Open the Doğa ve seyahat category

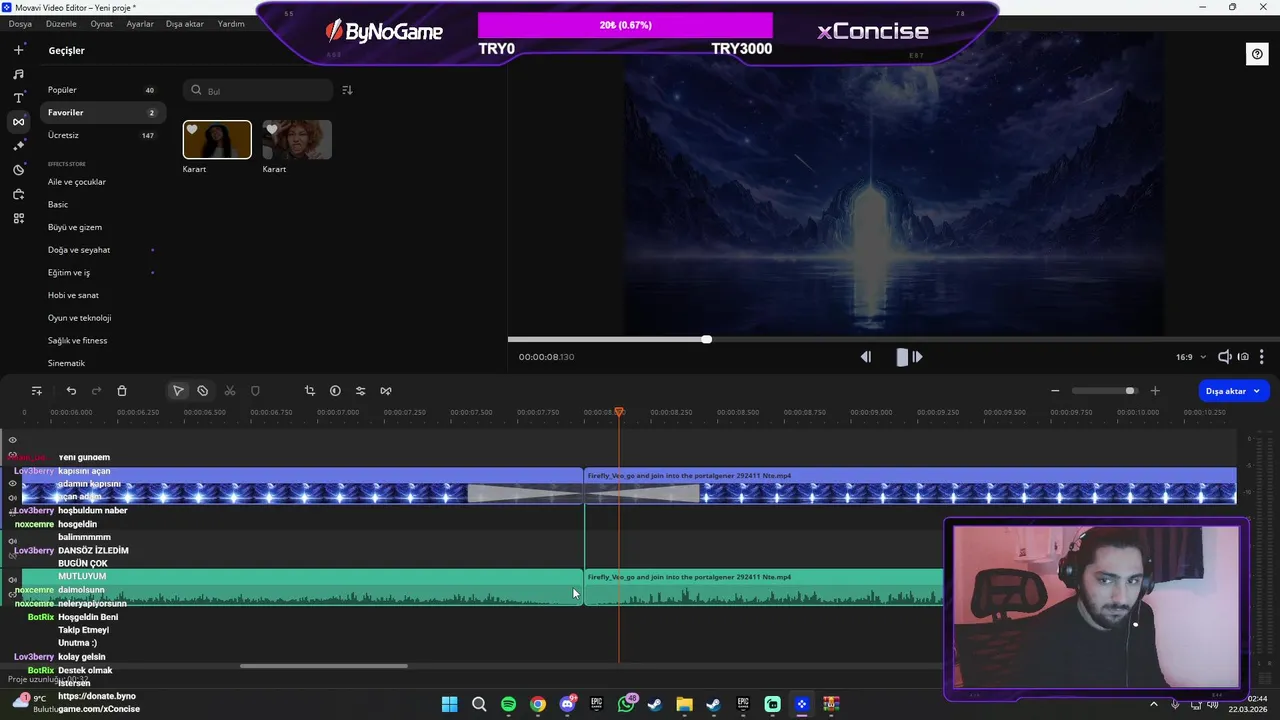pos(79,250)
